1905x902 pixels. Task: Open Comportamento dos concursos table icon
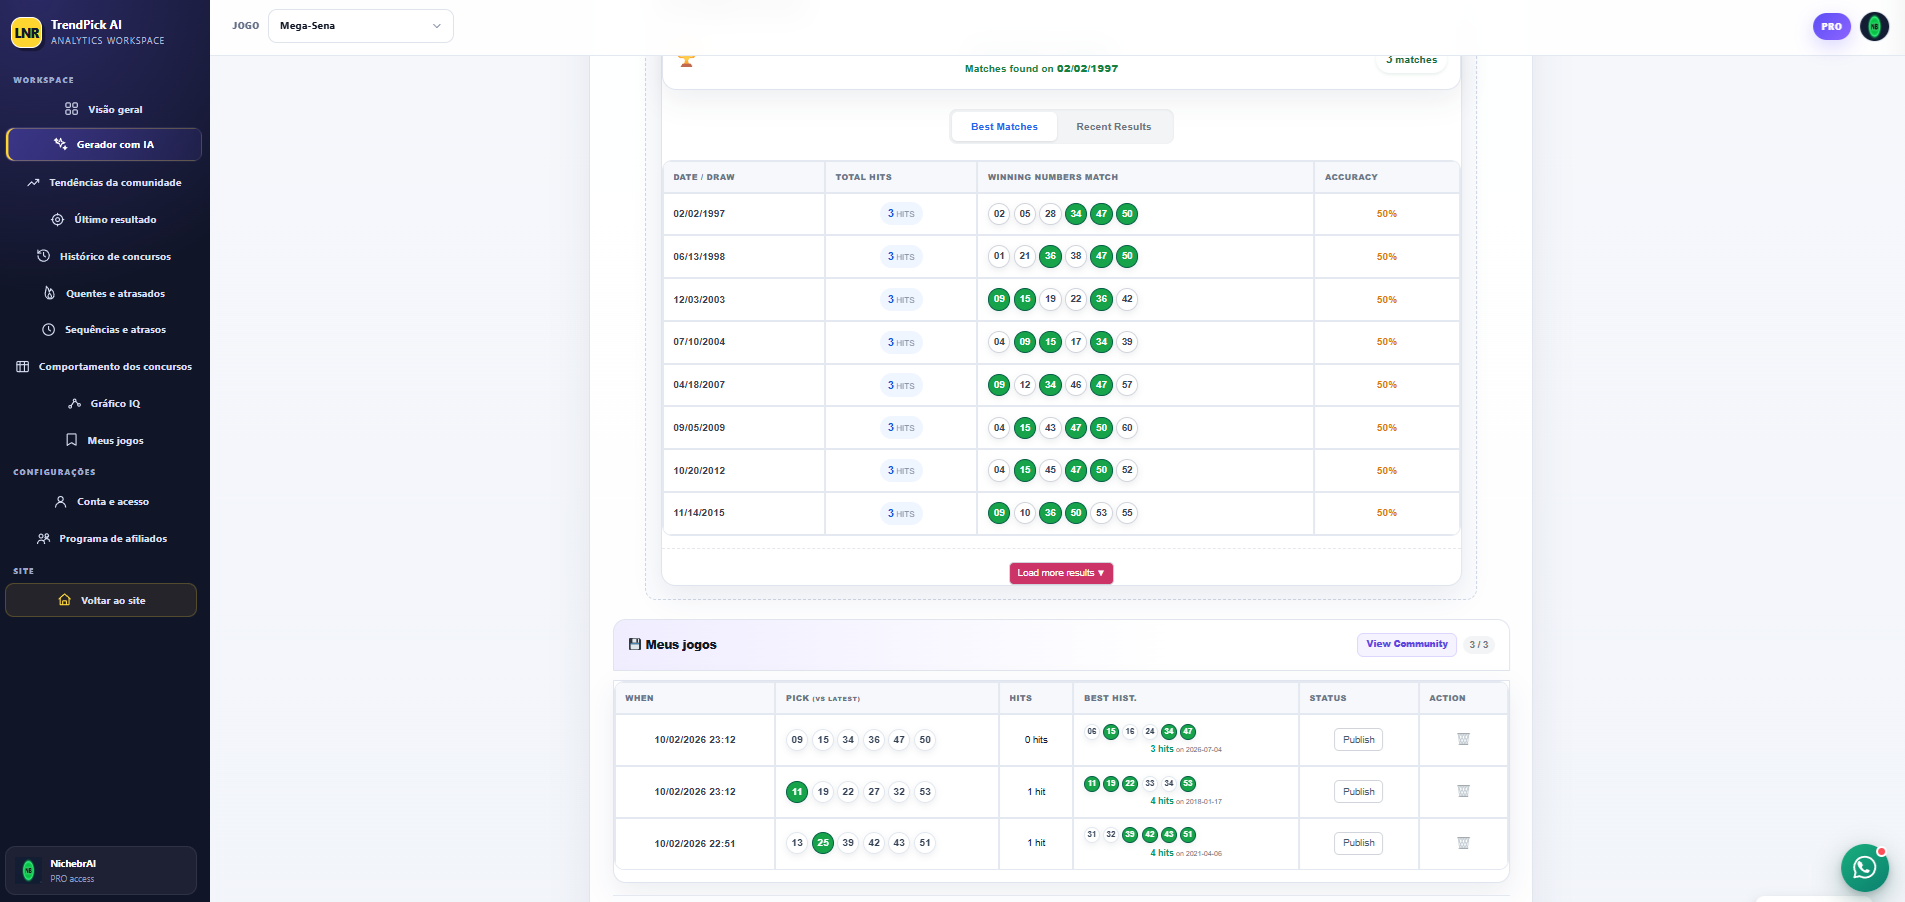click(22, 367)
